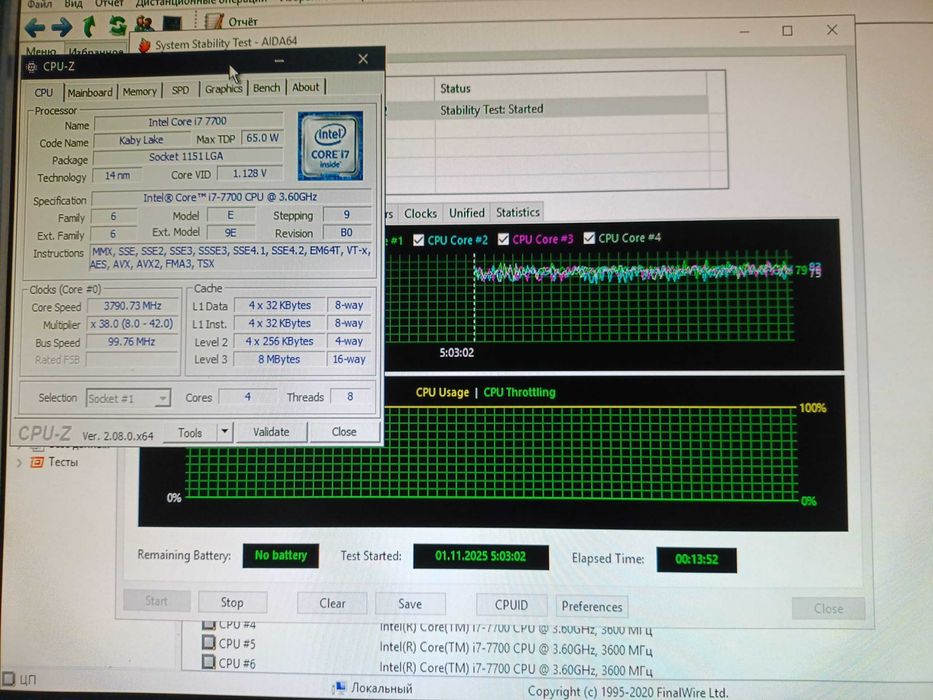Switch to the Clocks tab in stability test

coord(420,213)
